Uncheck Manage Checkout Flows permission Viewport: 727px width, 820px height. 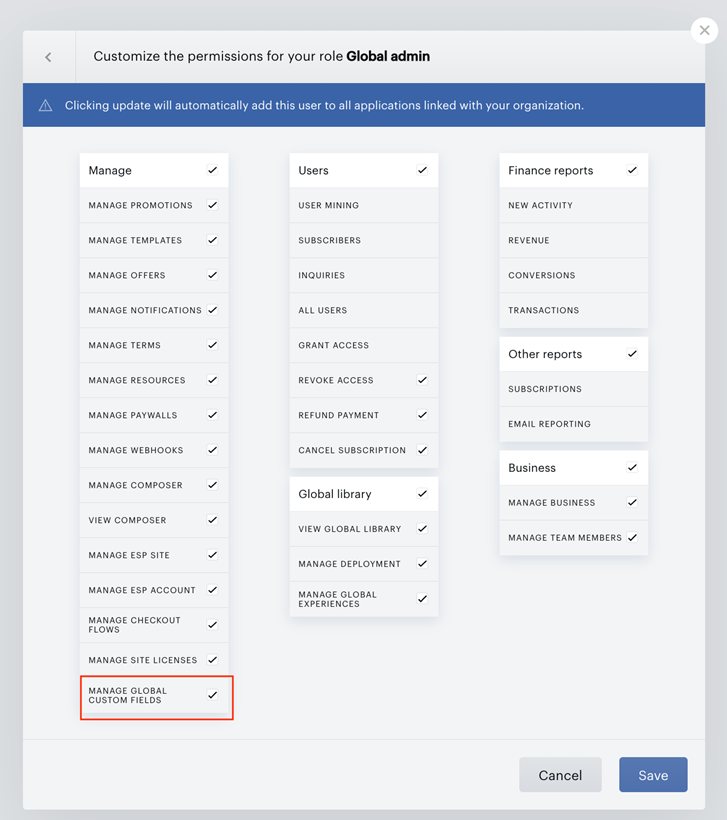[212, 625]
